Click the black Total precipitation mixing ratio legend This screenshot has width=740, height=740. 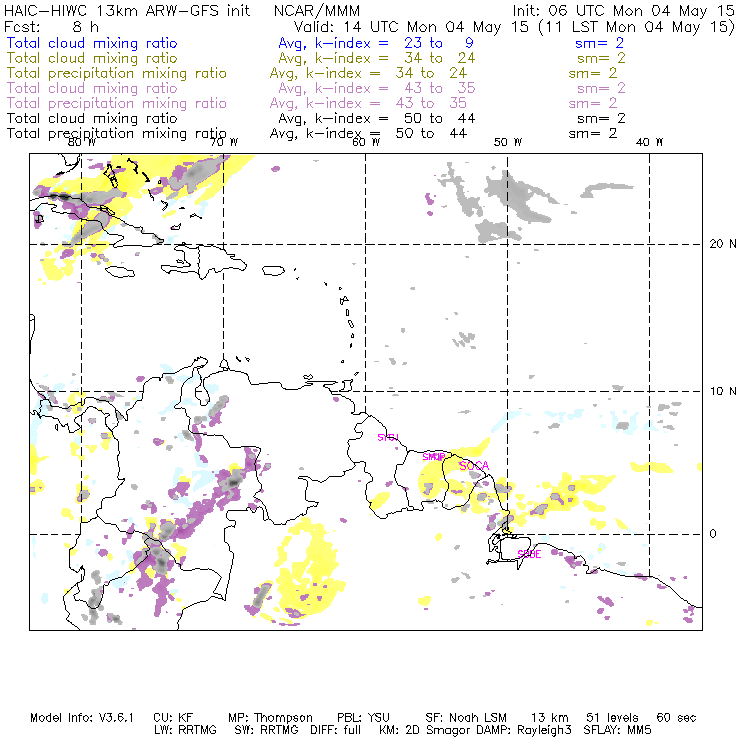pyautogui.click(x=117, y=134)
